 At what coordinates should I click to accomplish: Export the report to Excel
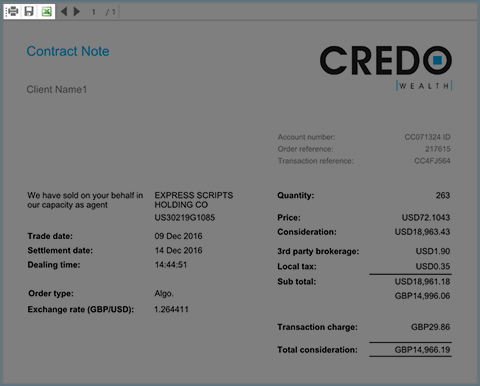point(46,12)
